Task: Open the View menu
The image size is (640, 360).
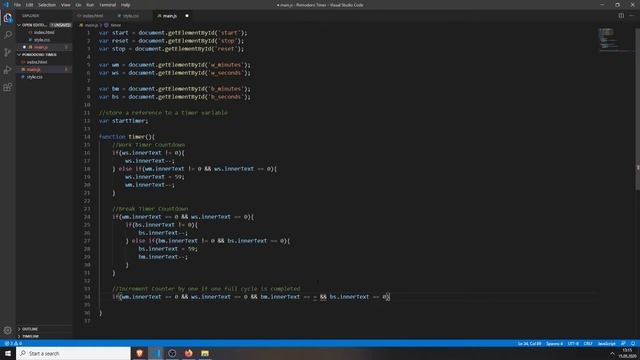Action: coord(65,5)
